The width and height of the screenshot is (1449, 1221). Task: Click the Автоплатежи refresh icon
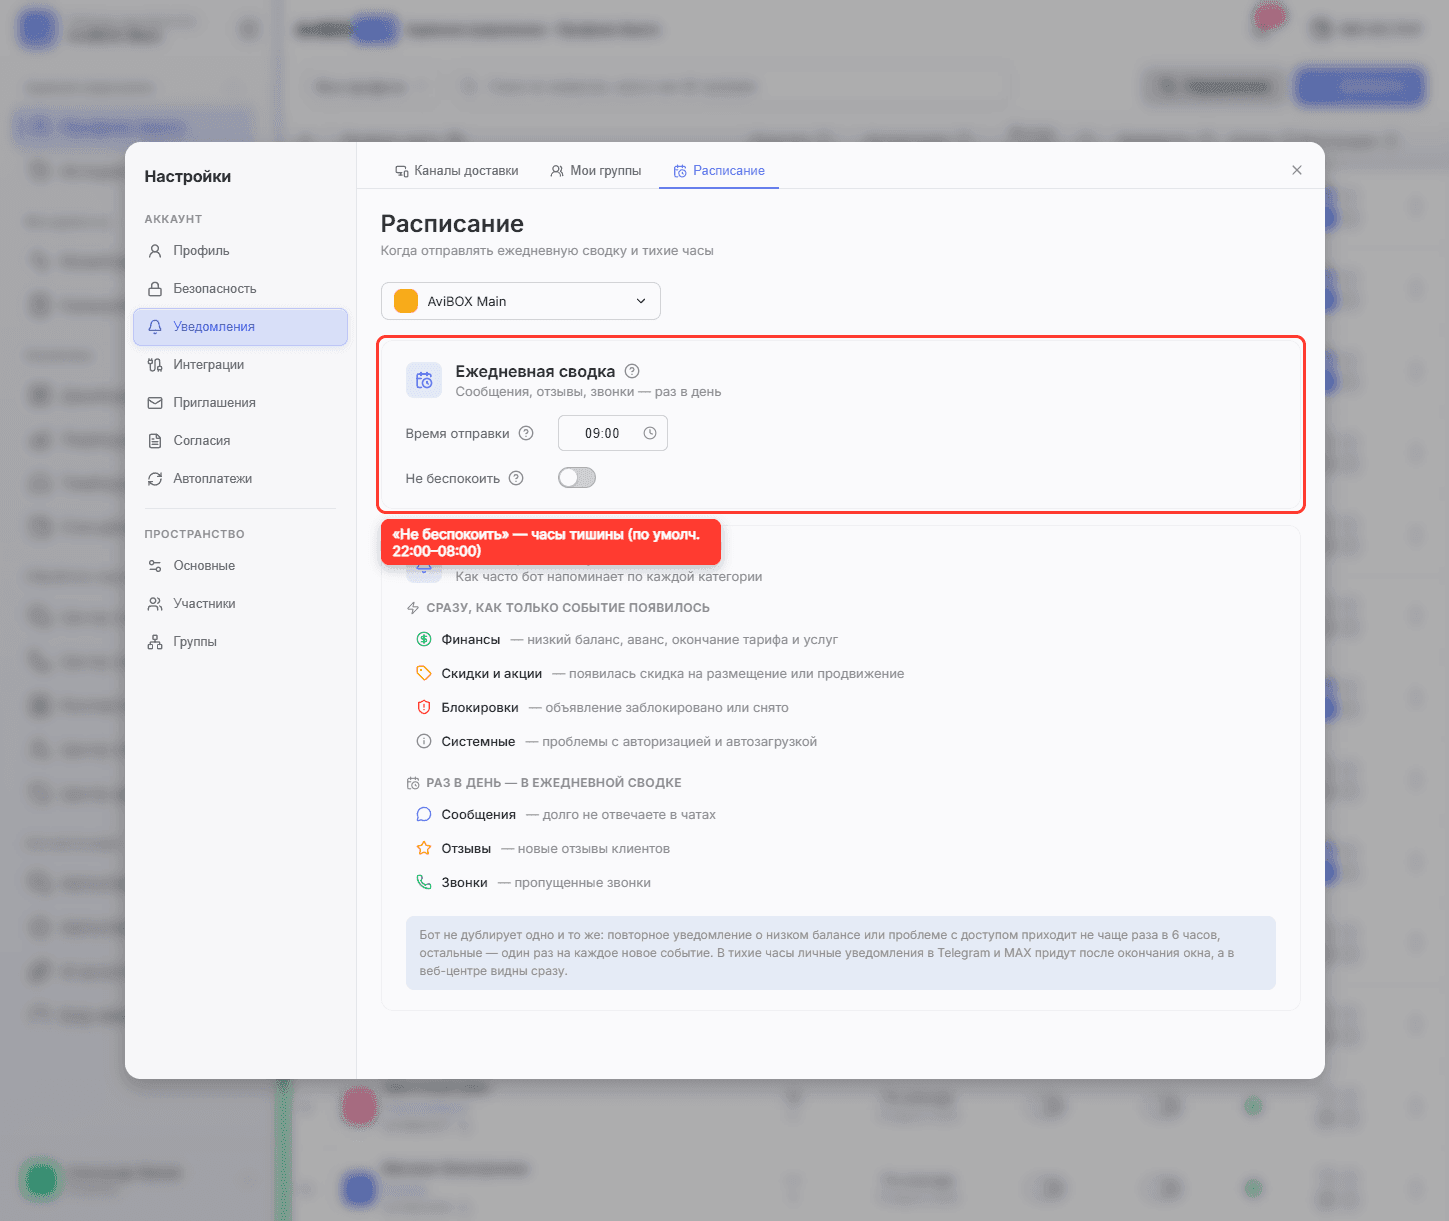(x=155, y=479)
